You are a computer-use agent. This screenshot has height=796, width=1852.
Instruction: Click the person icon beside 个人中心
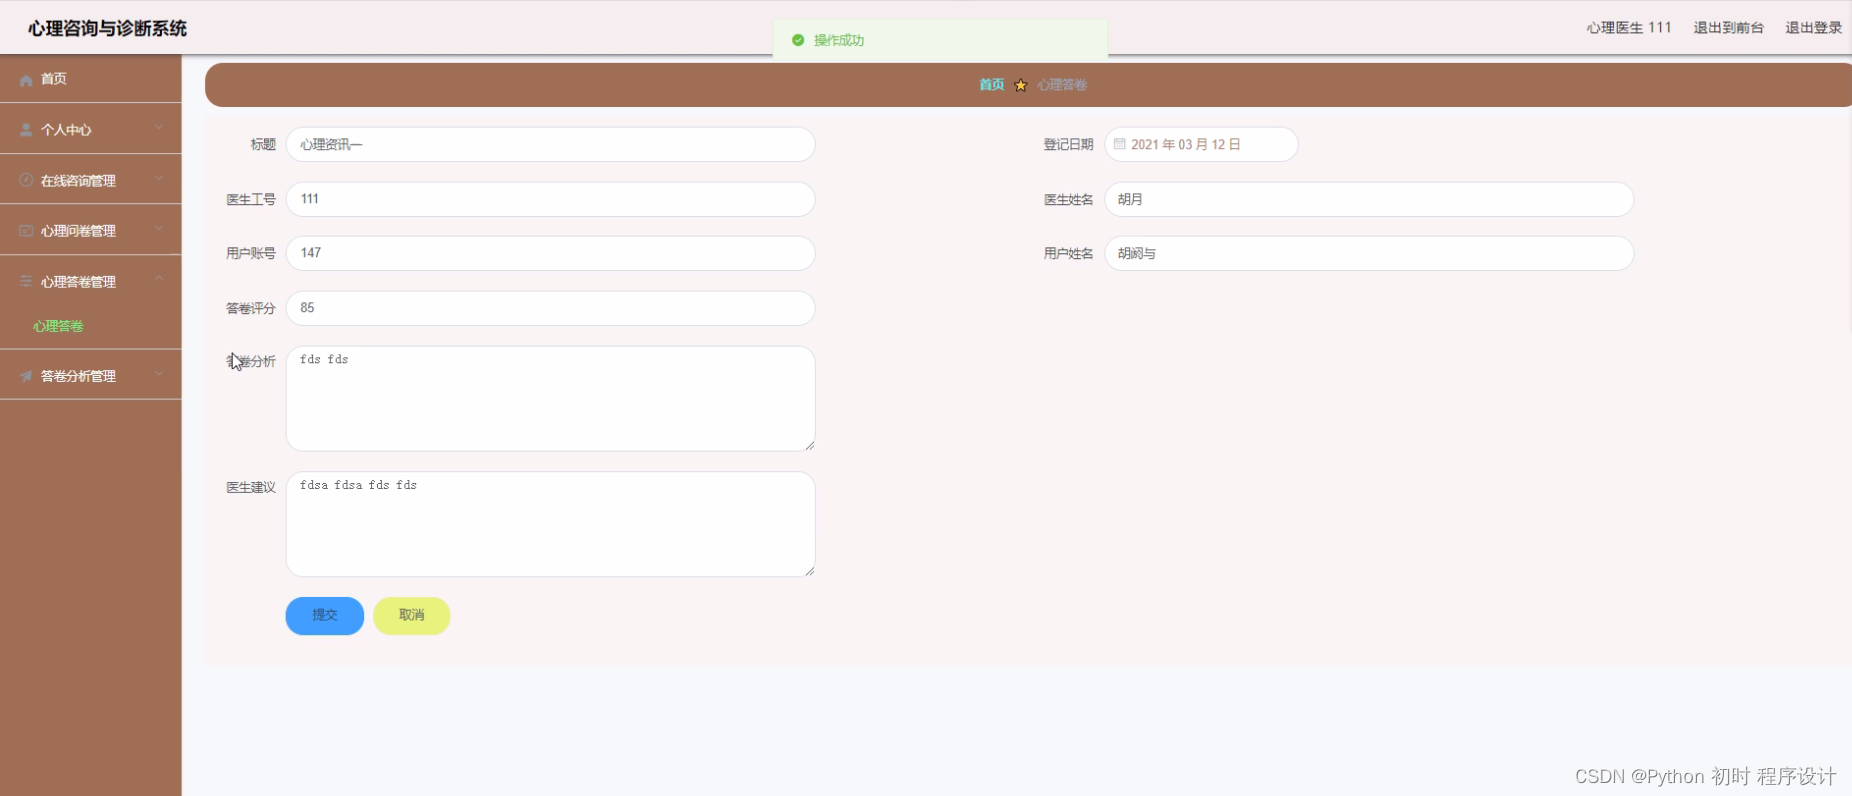tap(26, 130)
